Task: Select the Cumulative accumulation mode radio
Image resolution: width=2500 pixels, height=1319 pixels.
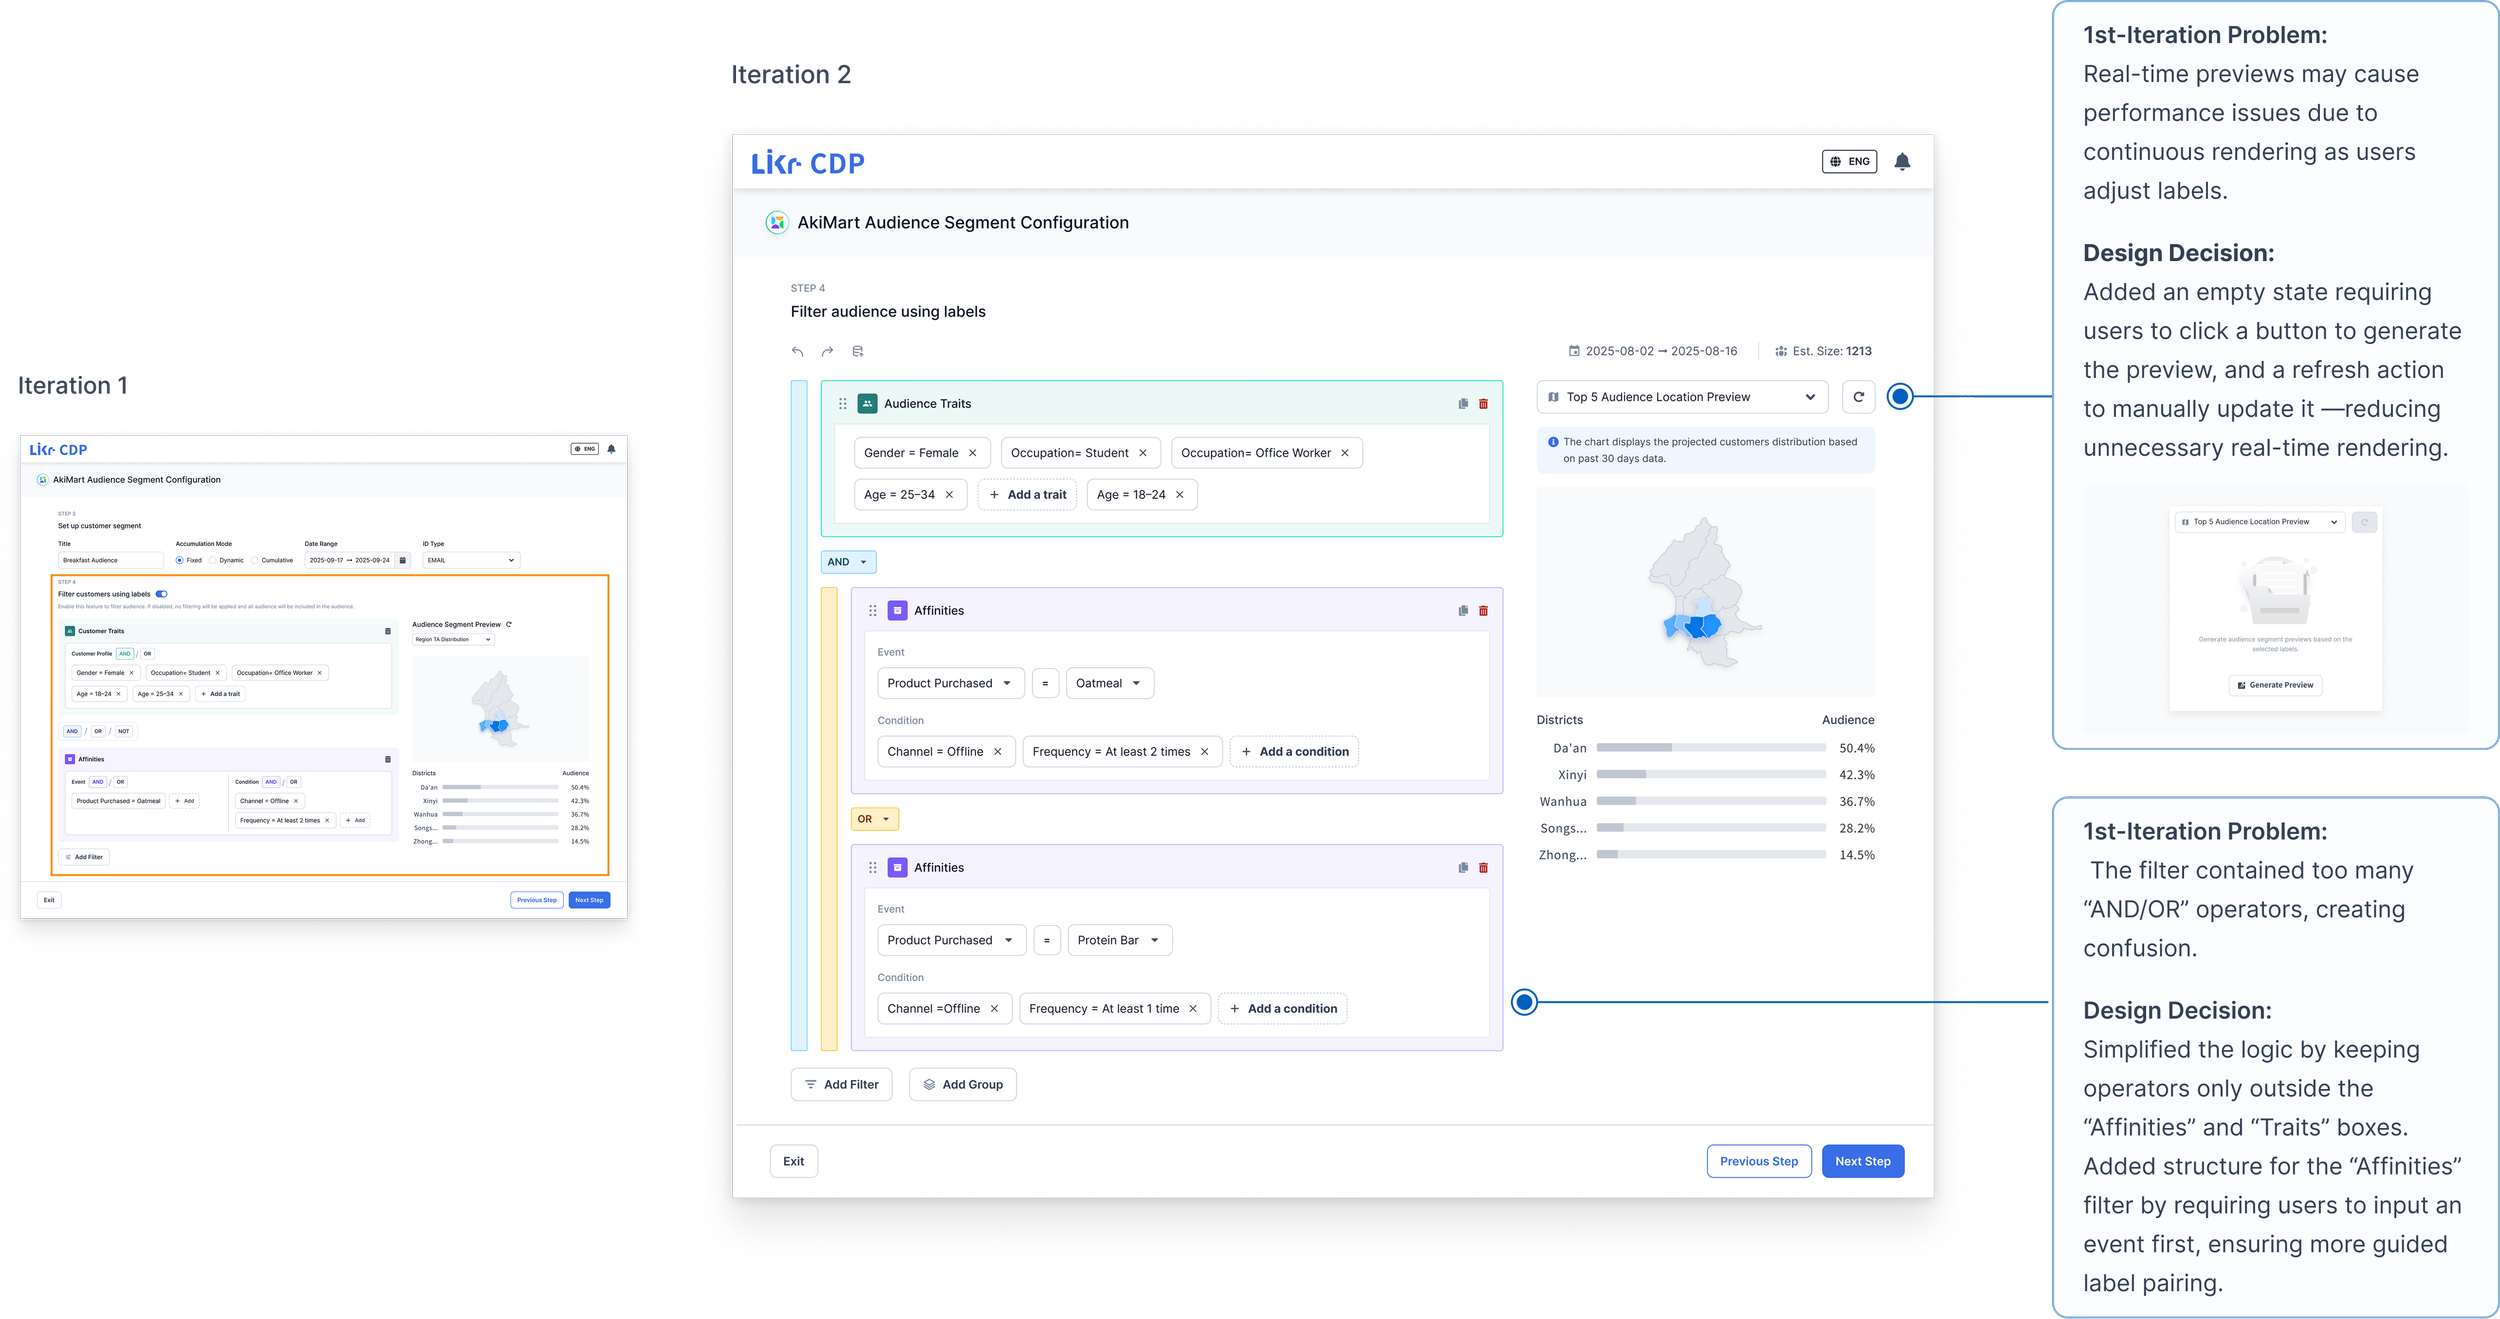Action: [x=255, y=561]
